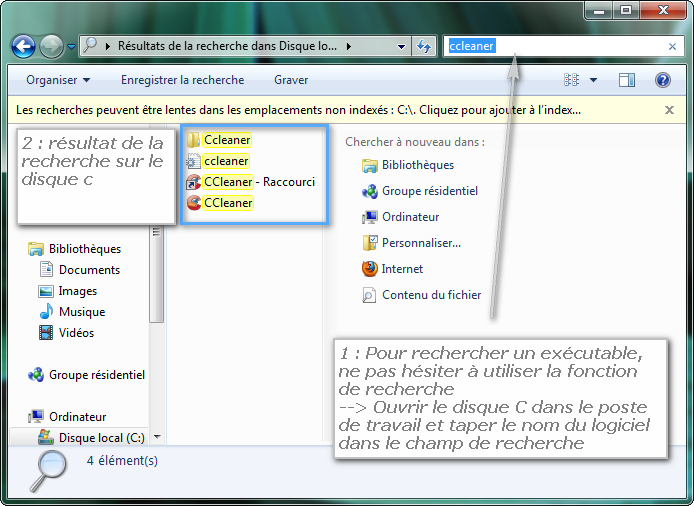The width and height of the screenshot is (694, 506).
Task: Expand chevron after 'Disque lo...' in address bar
Action: click(349, 46)
